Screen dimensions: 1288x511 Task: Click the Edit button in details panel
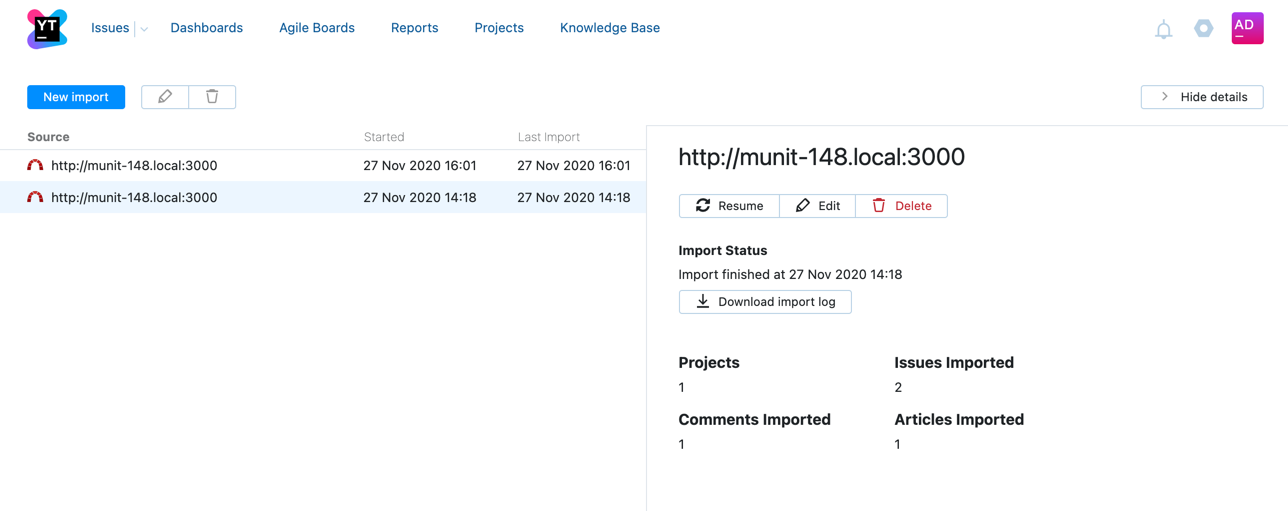[x=817, y=206]
